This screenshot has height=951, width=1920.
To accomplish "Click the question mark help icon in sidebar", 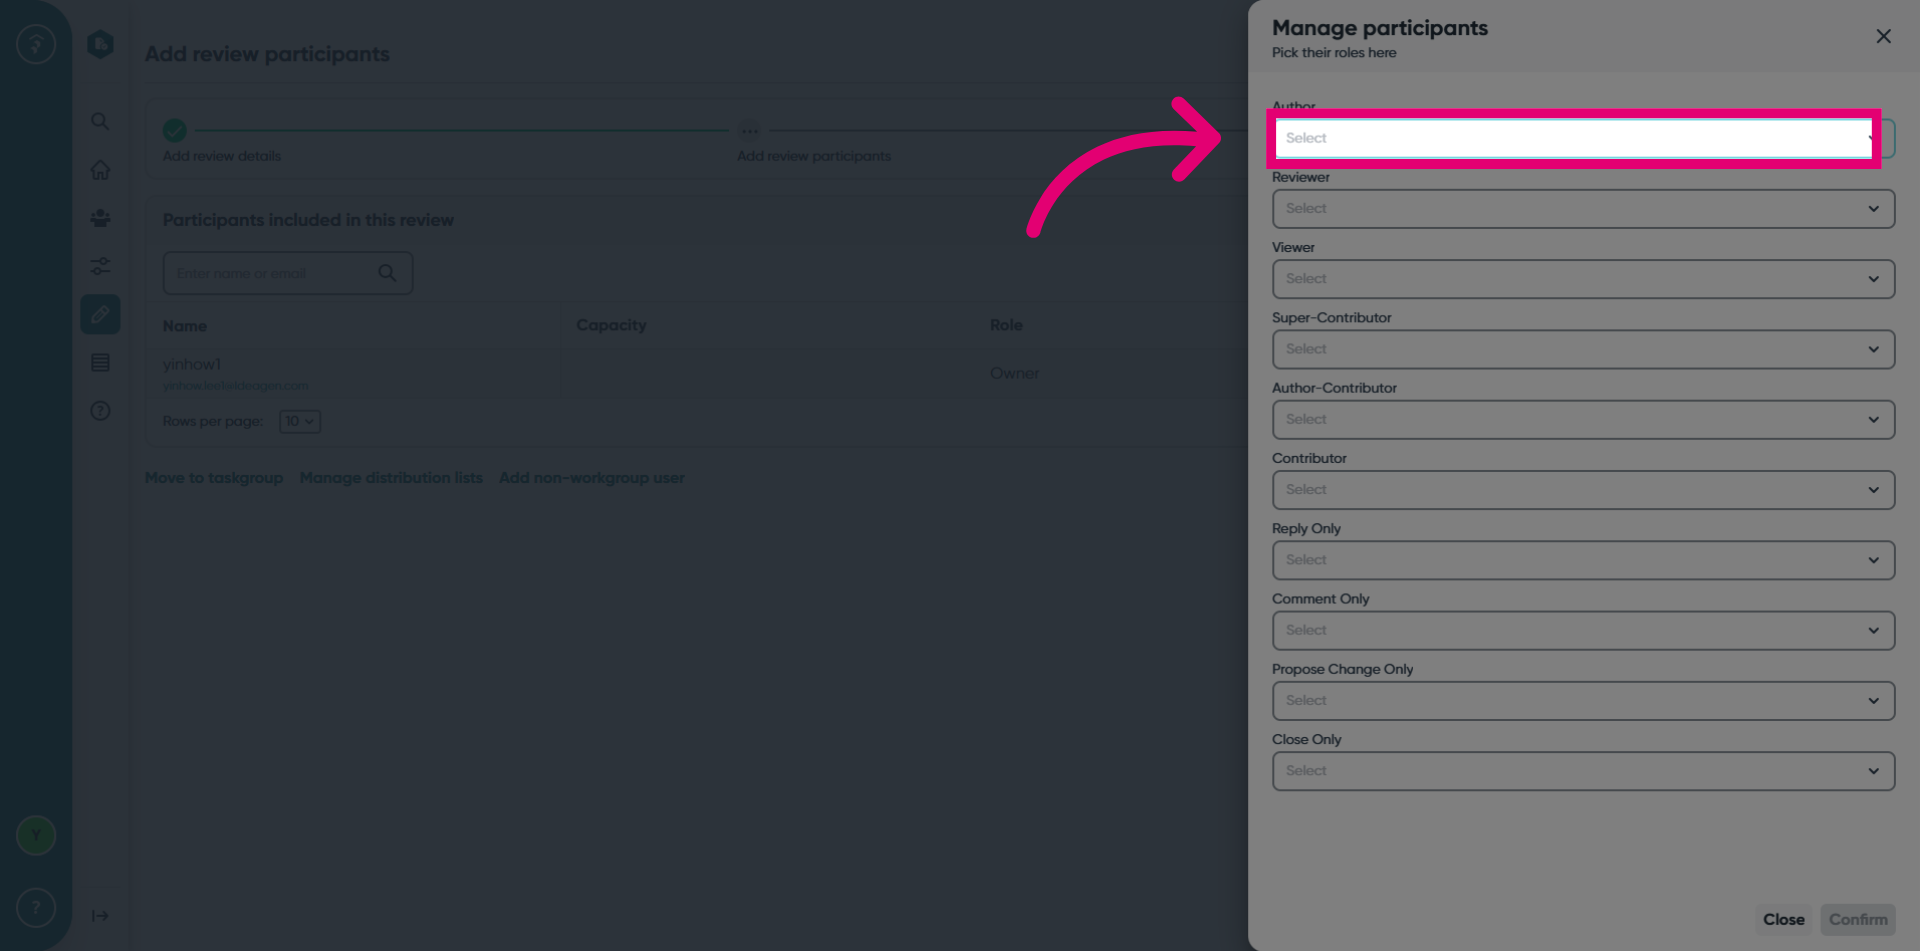I will pos(100,411).
